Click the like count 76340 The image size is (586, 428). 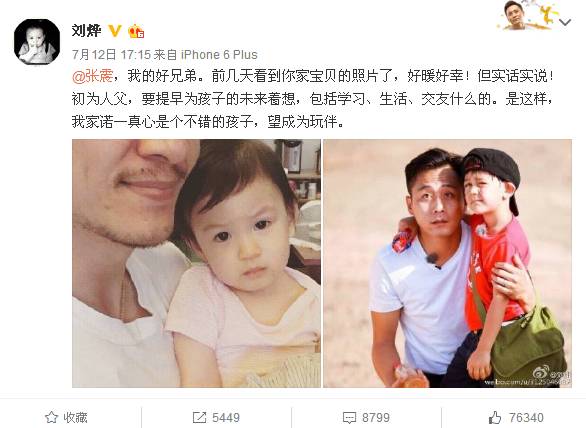point(526,417)
